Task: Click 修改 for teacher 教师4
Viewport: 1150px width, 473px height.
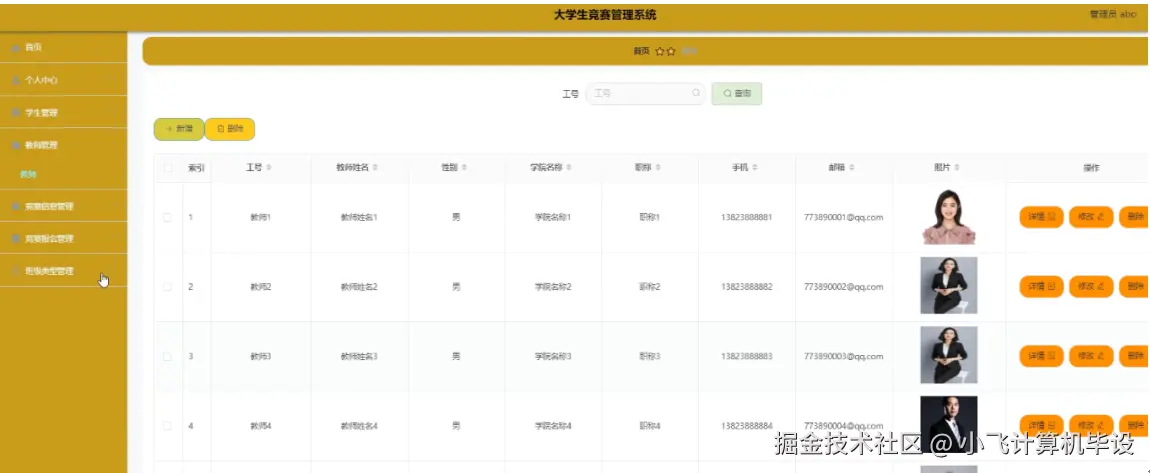Action: 1091,425
